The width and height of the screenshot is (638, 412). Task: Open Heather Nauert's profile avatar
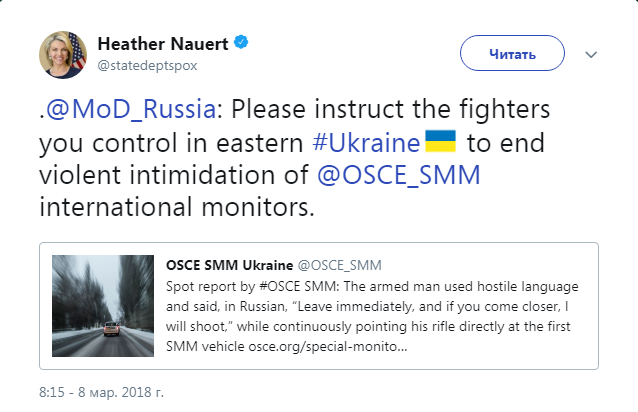(x=63, y=54)
